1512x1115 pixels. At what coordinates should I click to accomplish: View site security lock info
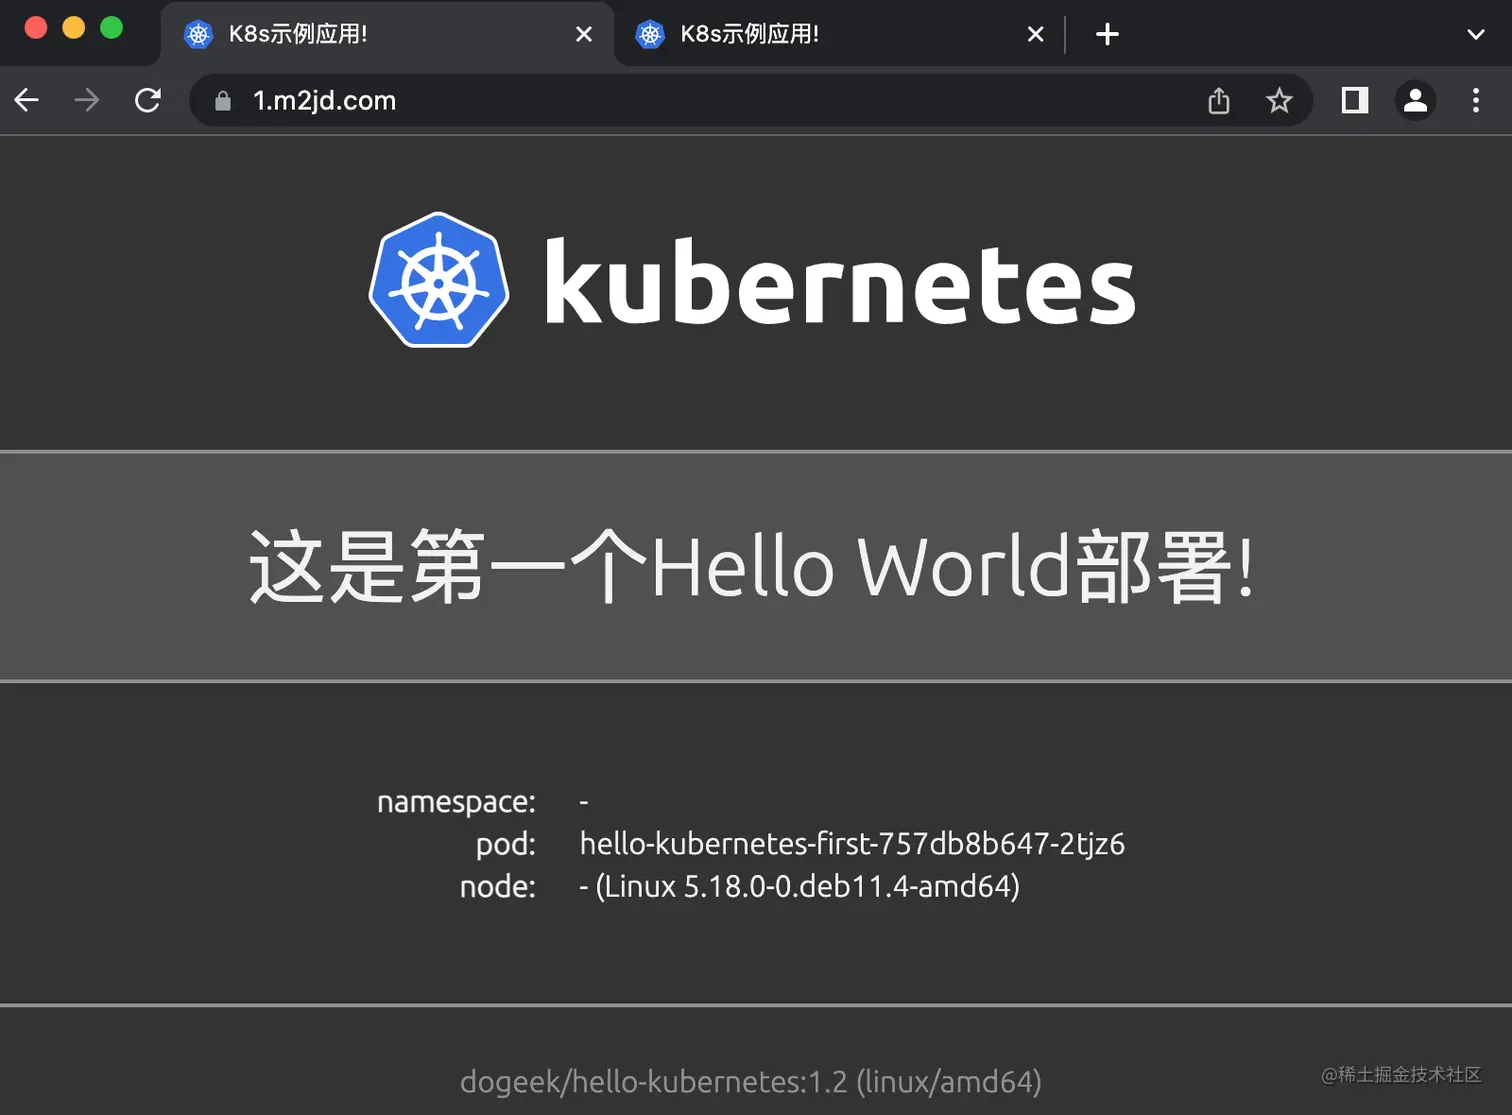point(223,101)
